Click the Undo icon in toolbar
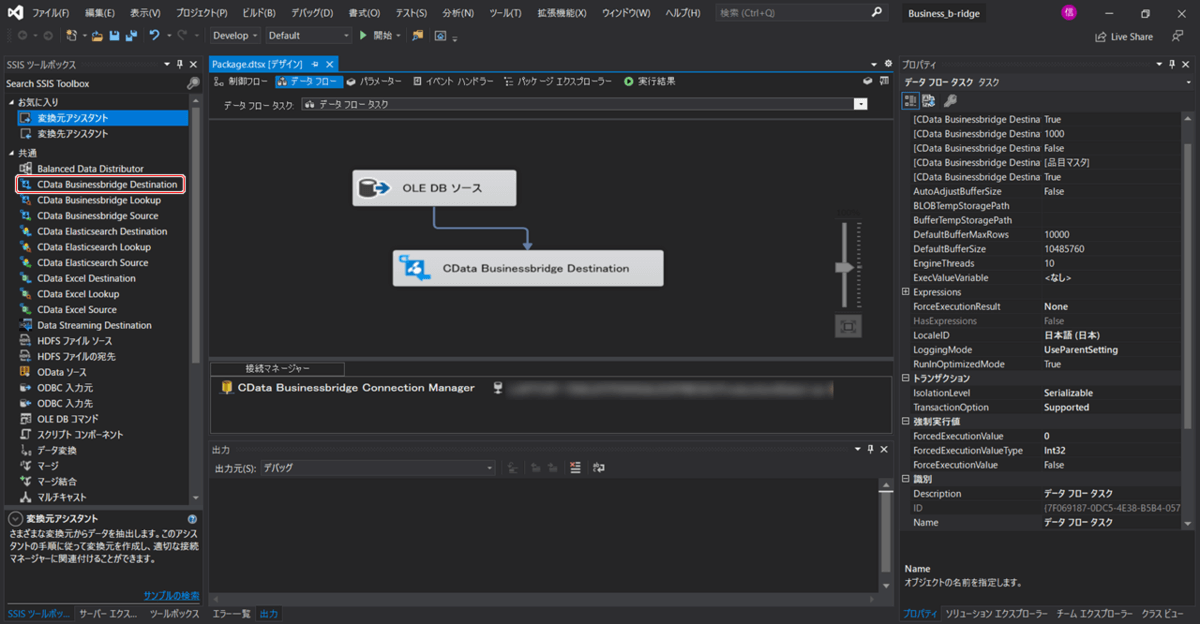Image resolution: width=1200 pixels, height=624 pixels. tap(154, 35)
